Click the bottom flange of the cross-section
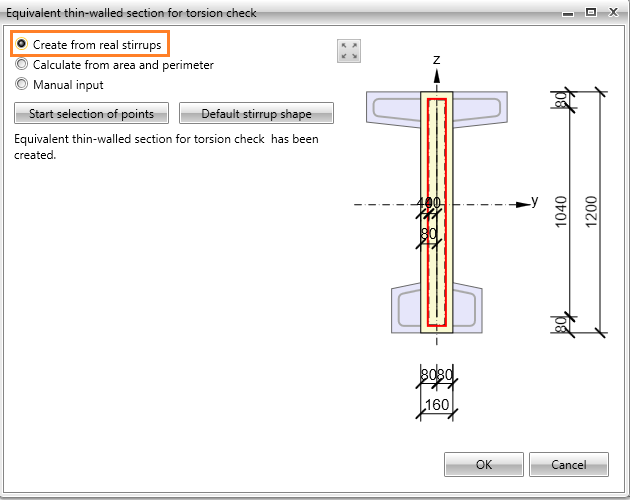Screen dimensions: 630x500 point(437,308)
